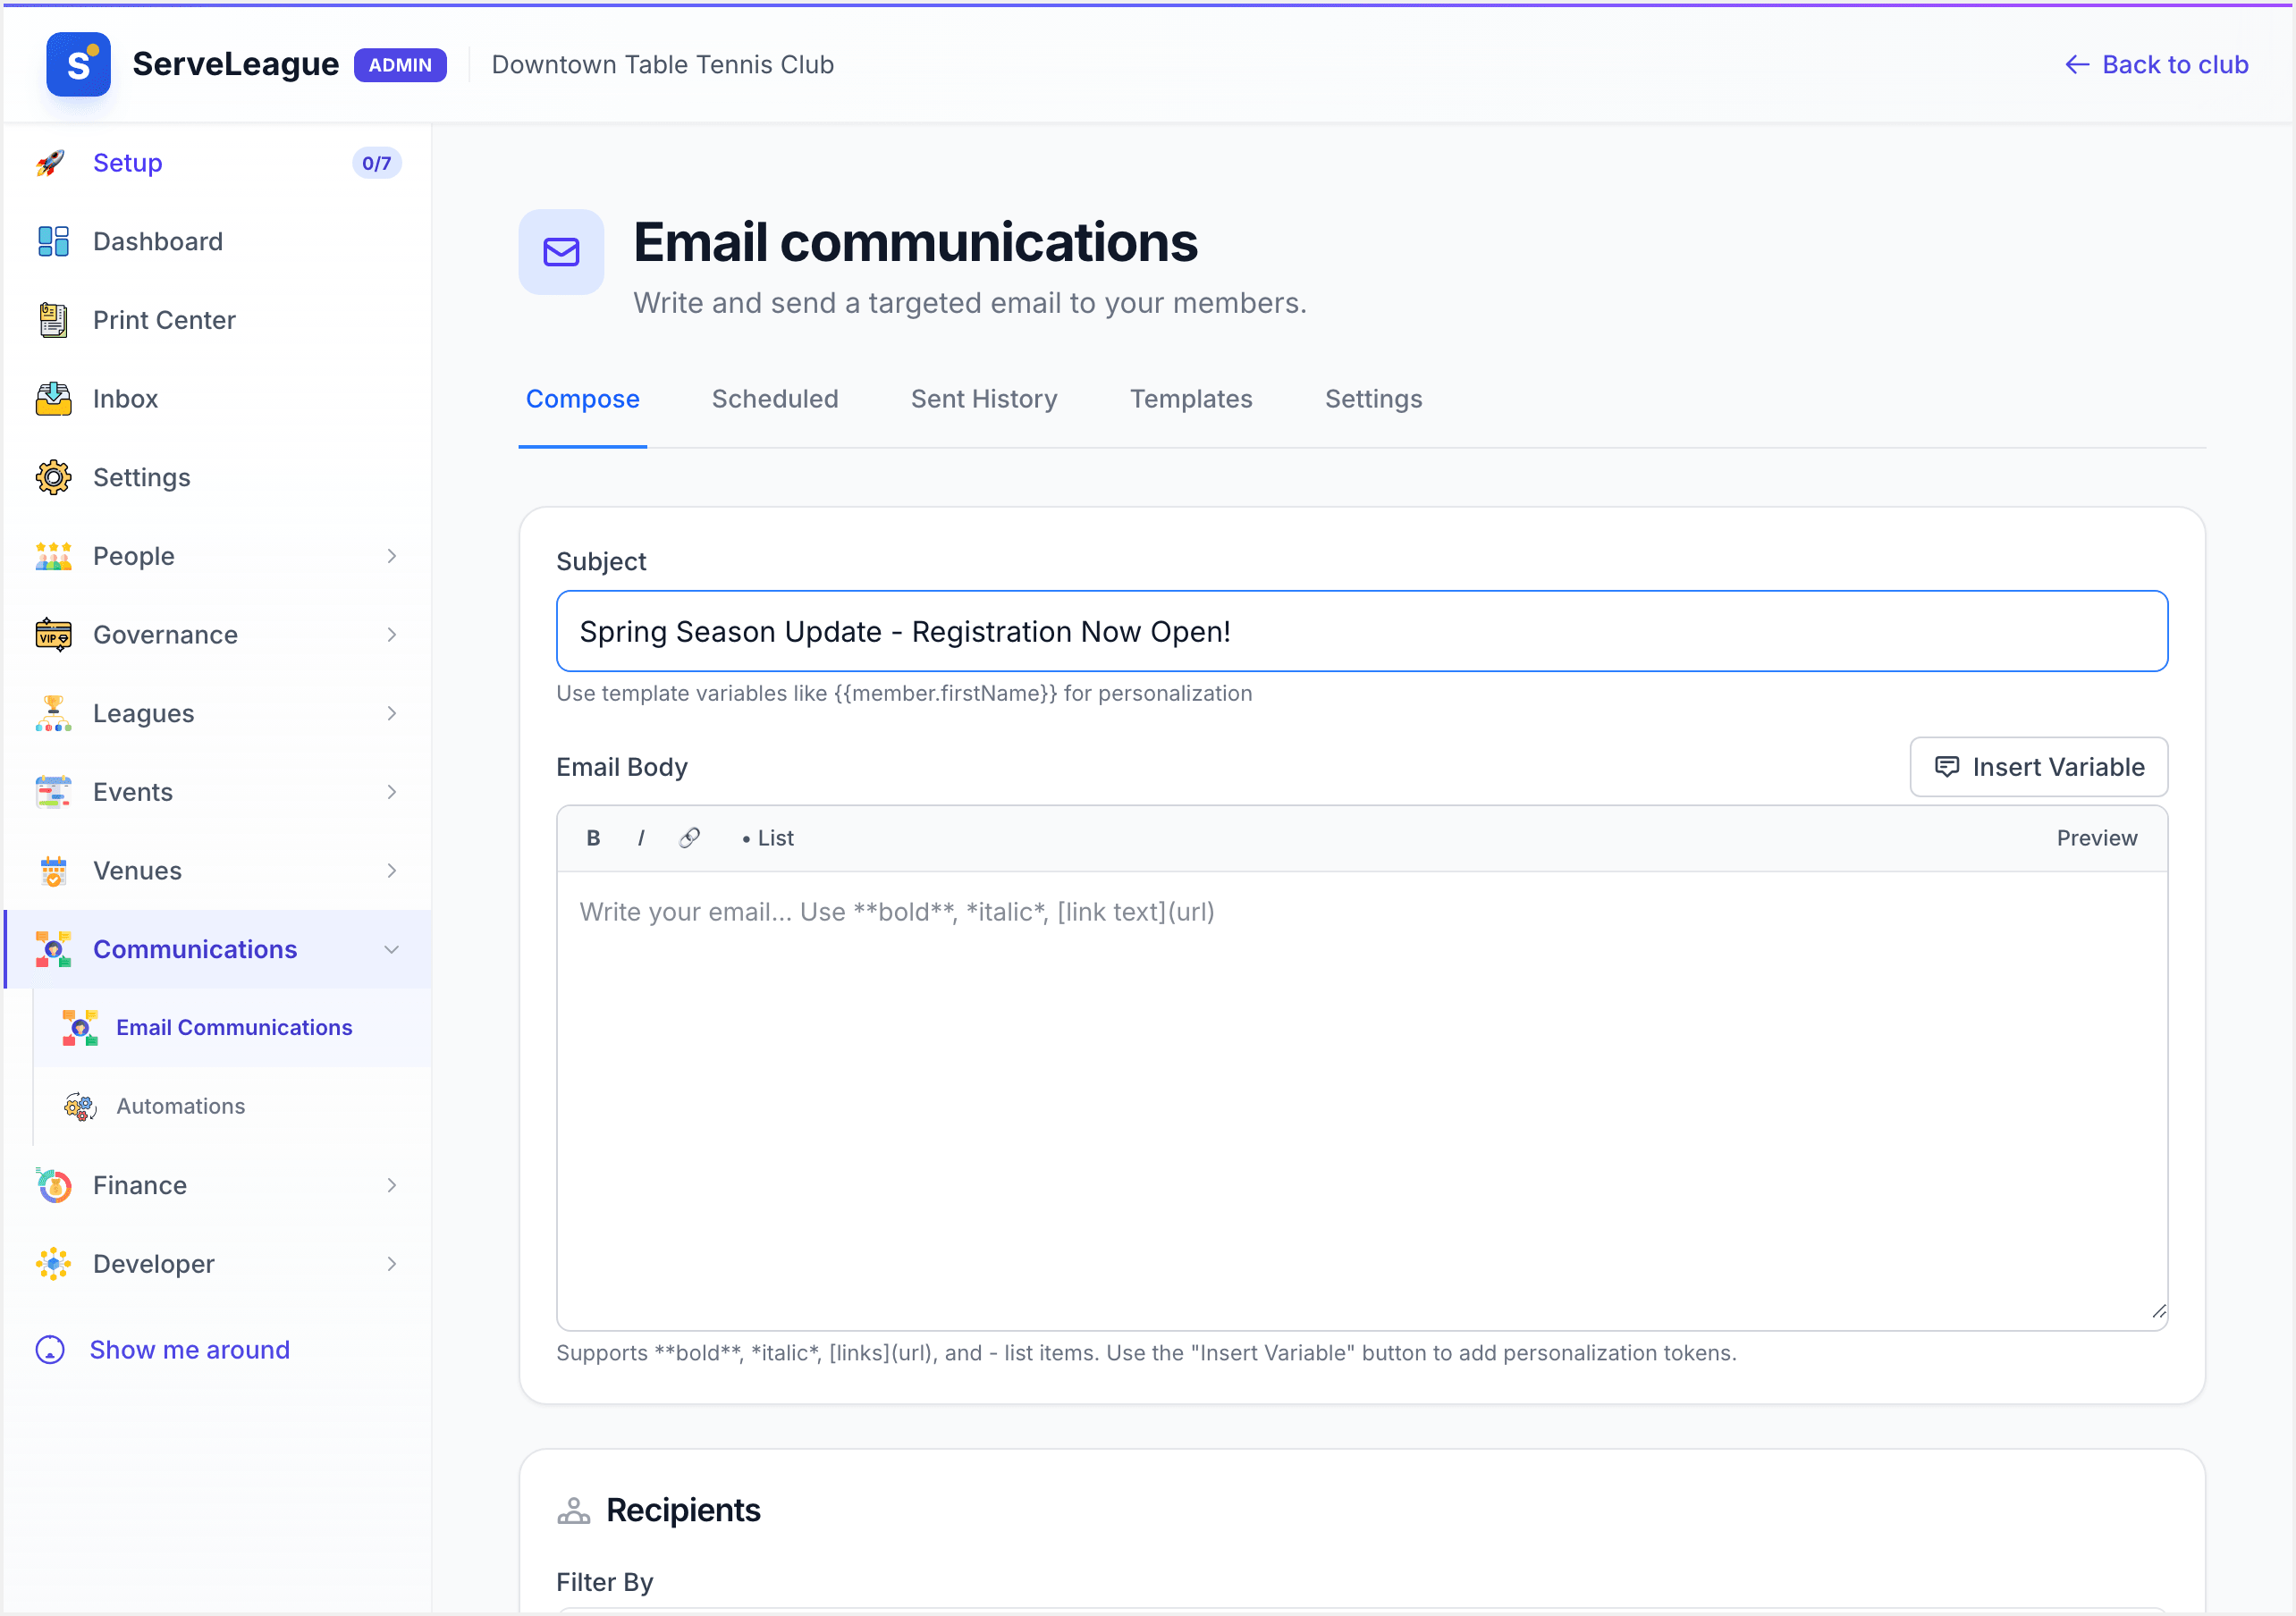Click the Inbox tray icon

click(53, 399)
